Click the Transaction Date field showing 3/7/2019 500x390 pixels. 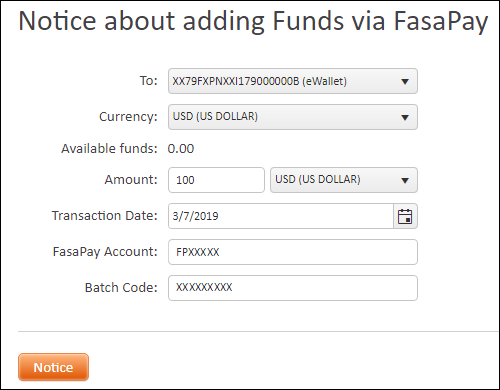[x=281, y=216]
